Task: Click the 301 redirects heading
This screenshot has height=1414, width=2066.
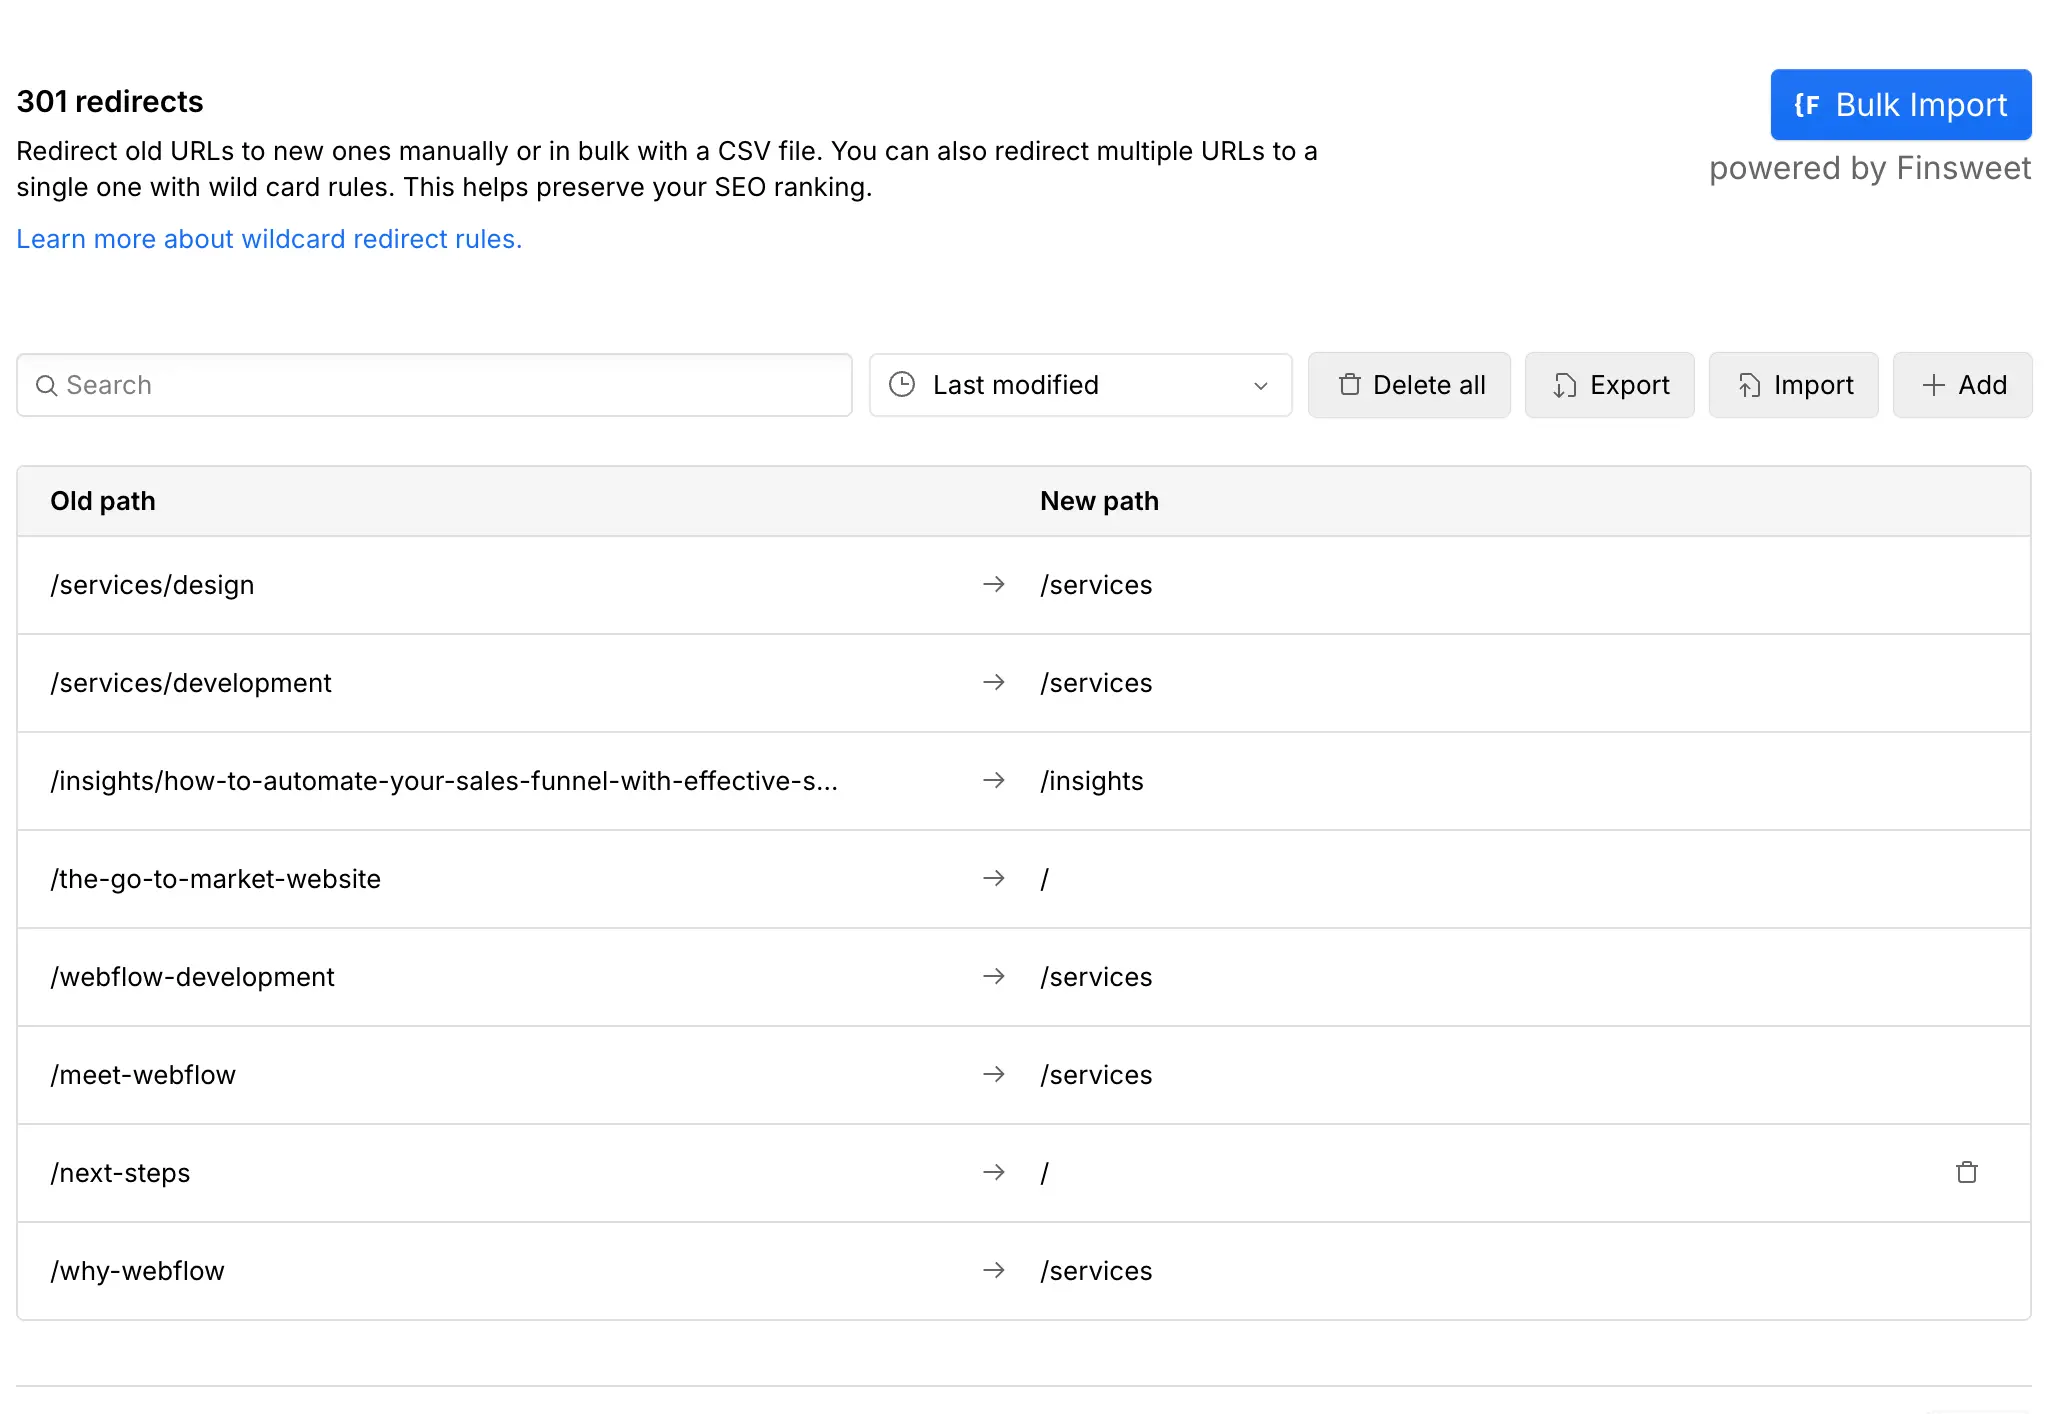Action: tap(110, 102)
